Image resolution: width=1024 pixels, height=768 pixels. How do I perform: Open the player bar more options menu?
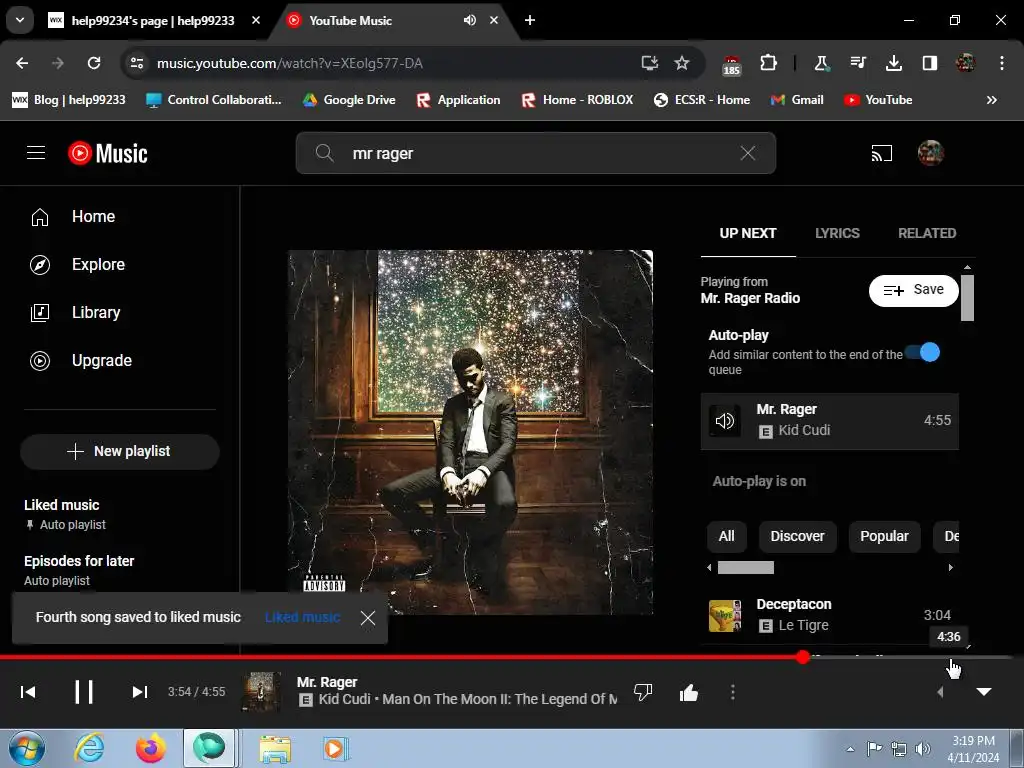click(733, 692)
